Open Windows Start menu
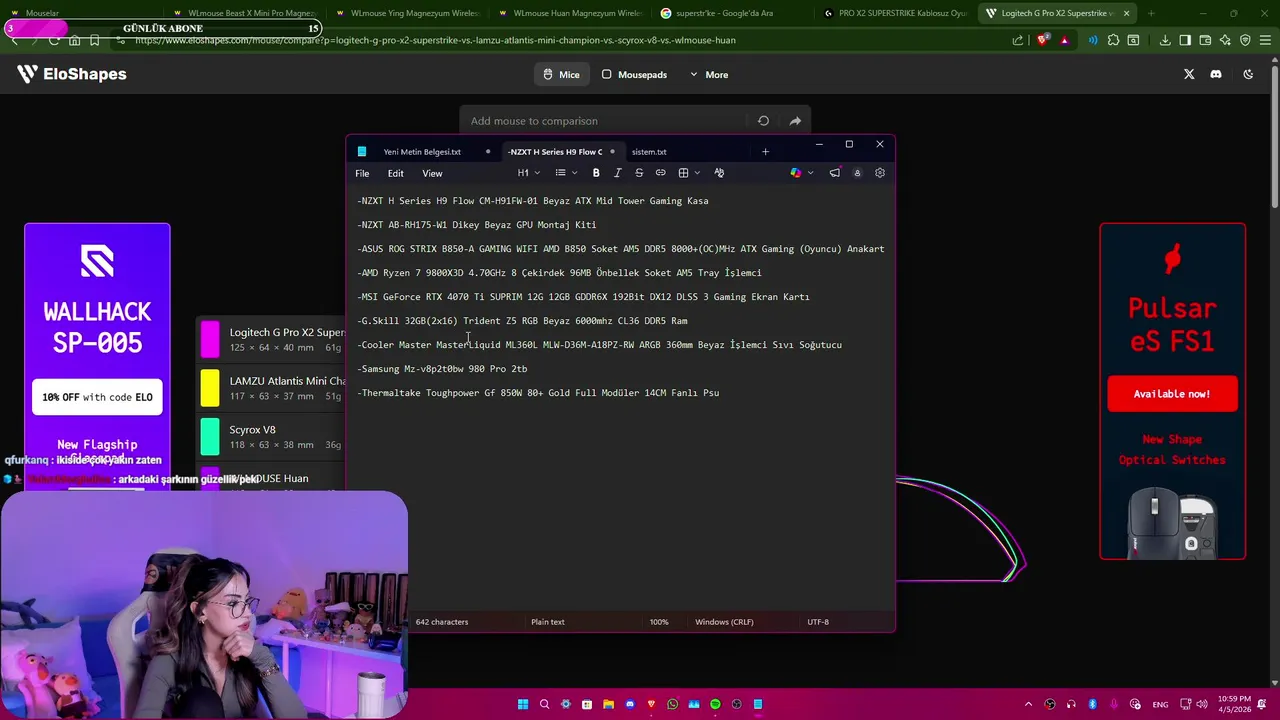The height and width of the screenshot is (720, 1280). pos(523,704)
